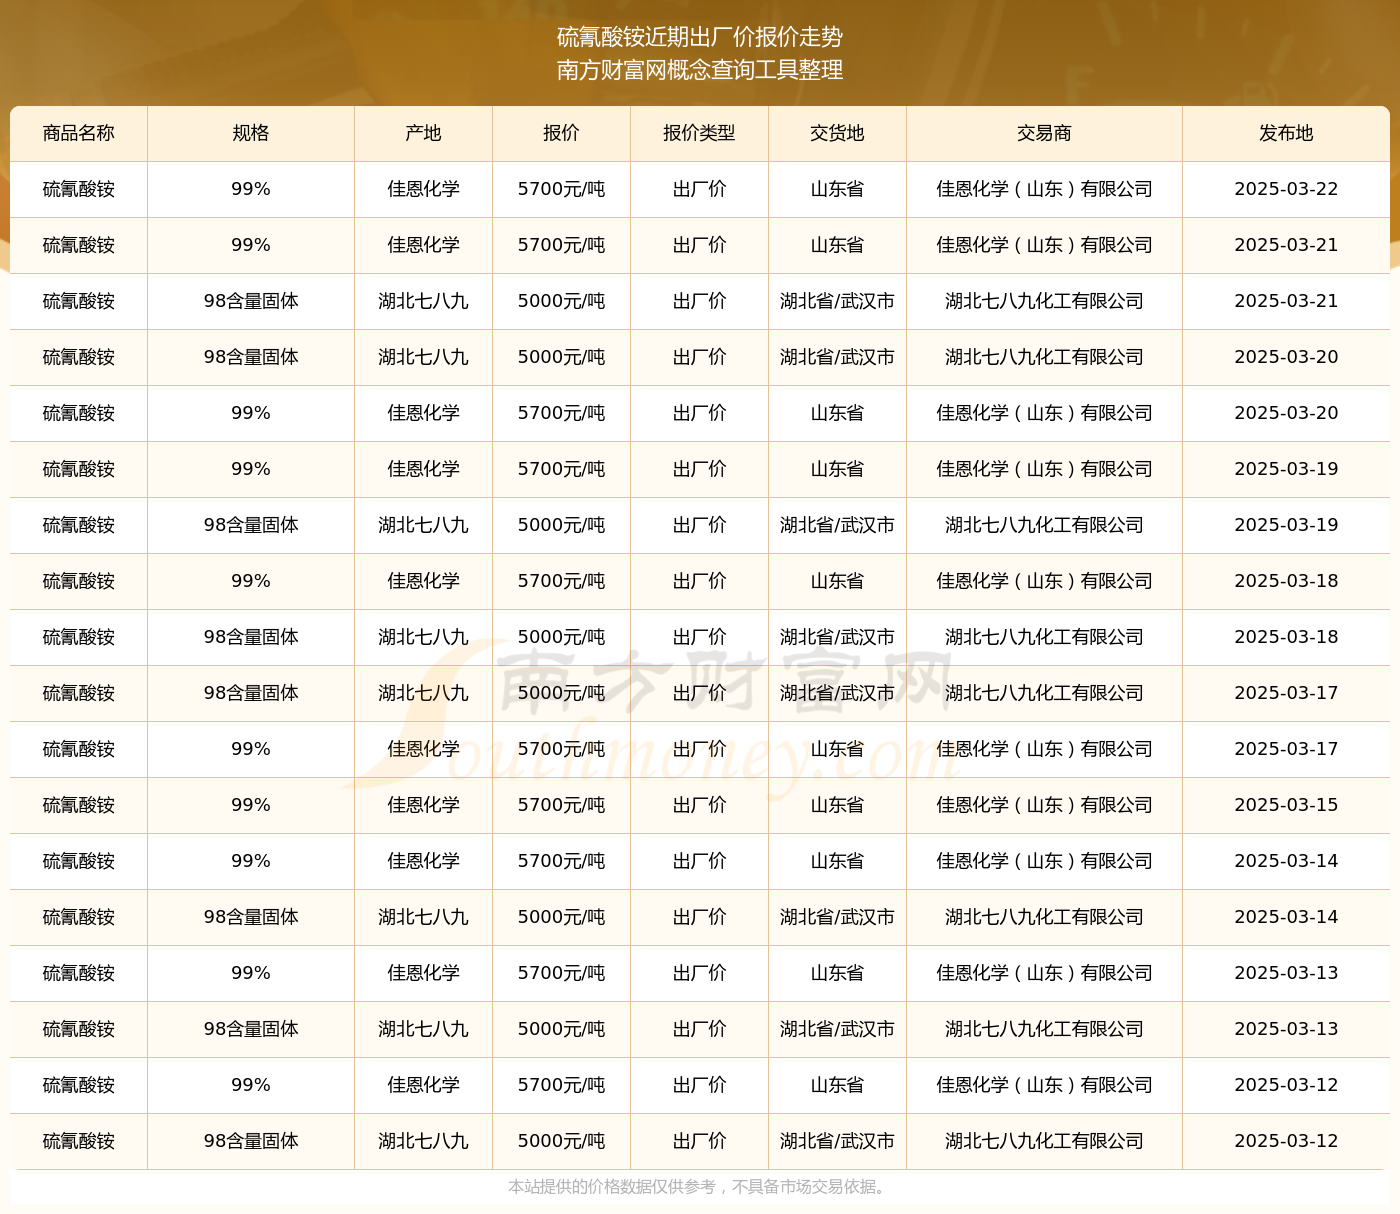Viewport: 1400px width, 1214px height.
Task: Click 99% spec in the 2025-03-15 row
Action: pyautogui.click(x=250, y=805)
